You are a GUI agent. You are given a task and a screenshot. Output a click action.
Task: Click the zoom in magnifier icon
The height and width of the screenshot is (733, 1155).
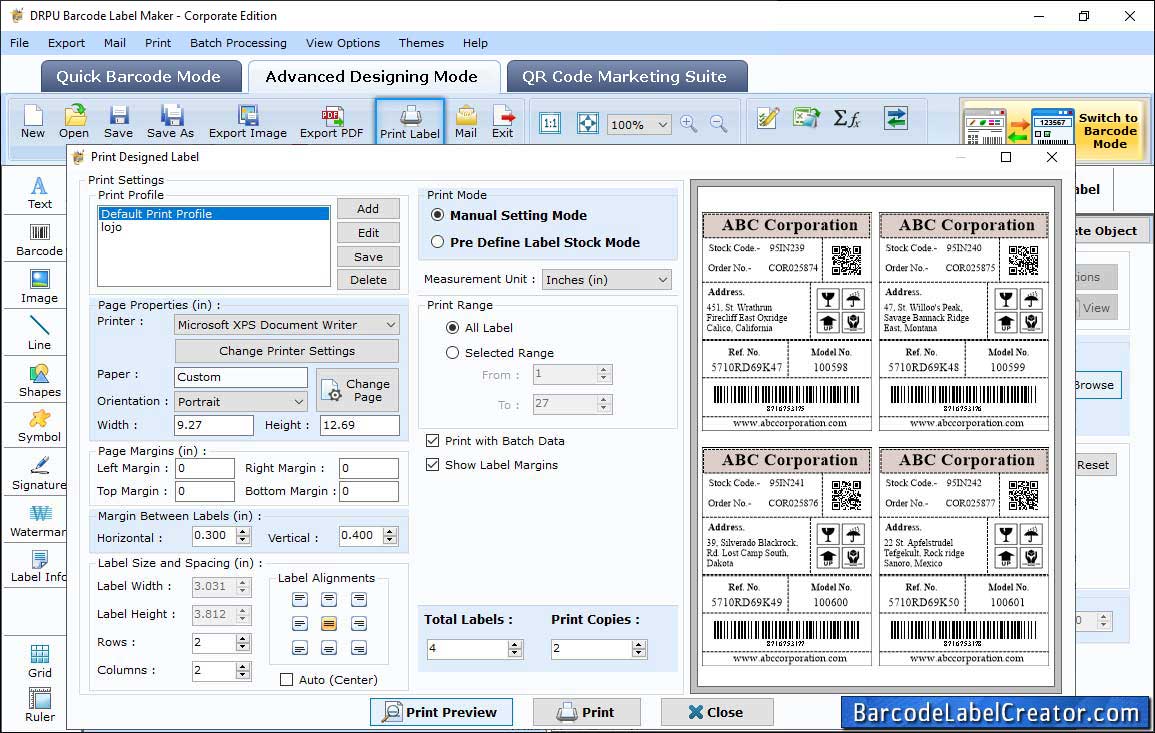coord(689,124)
